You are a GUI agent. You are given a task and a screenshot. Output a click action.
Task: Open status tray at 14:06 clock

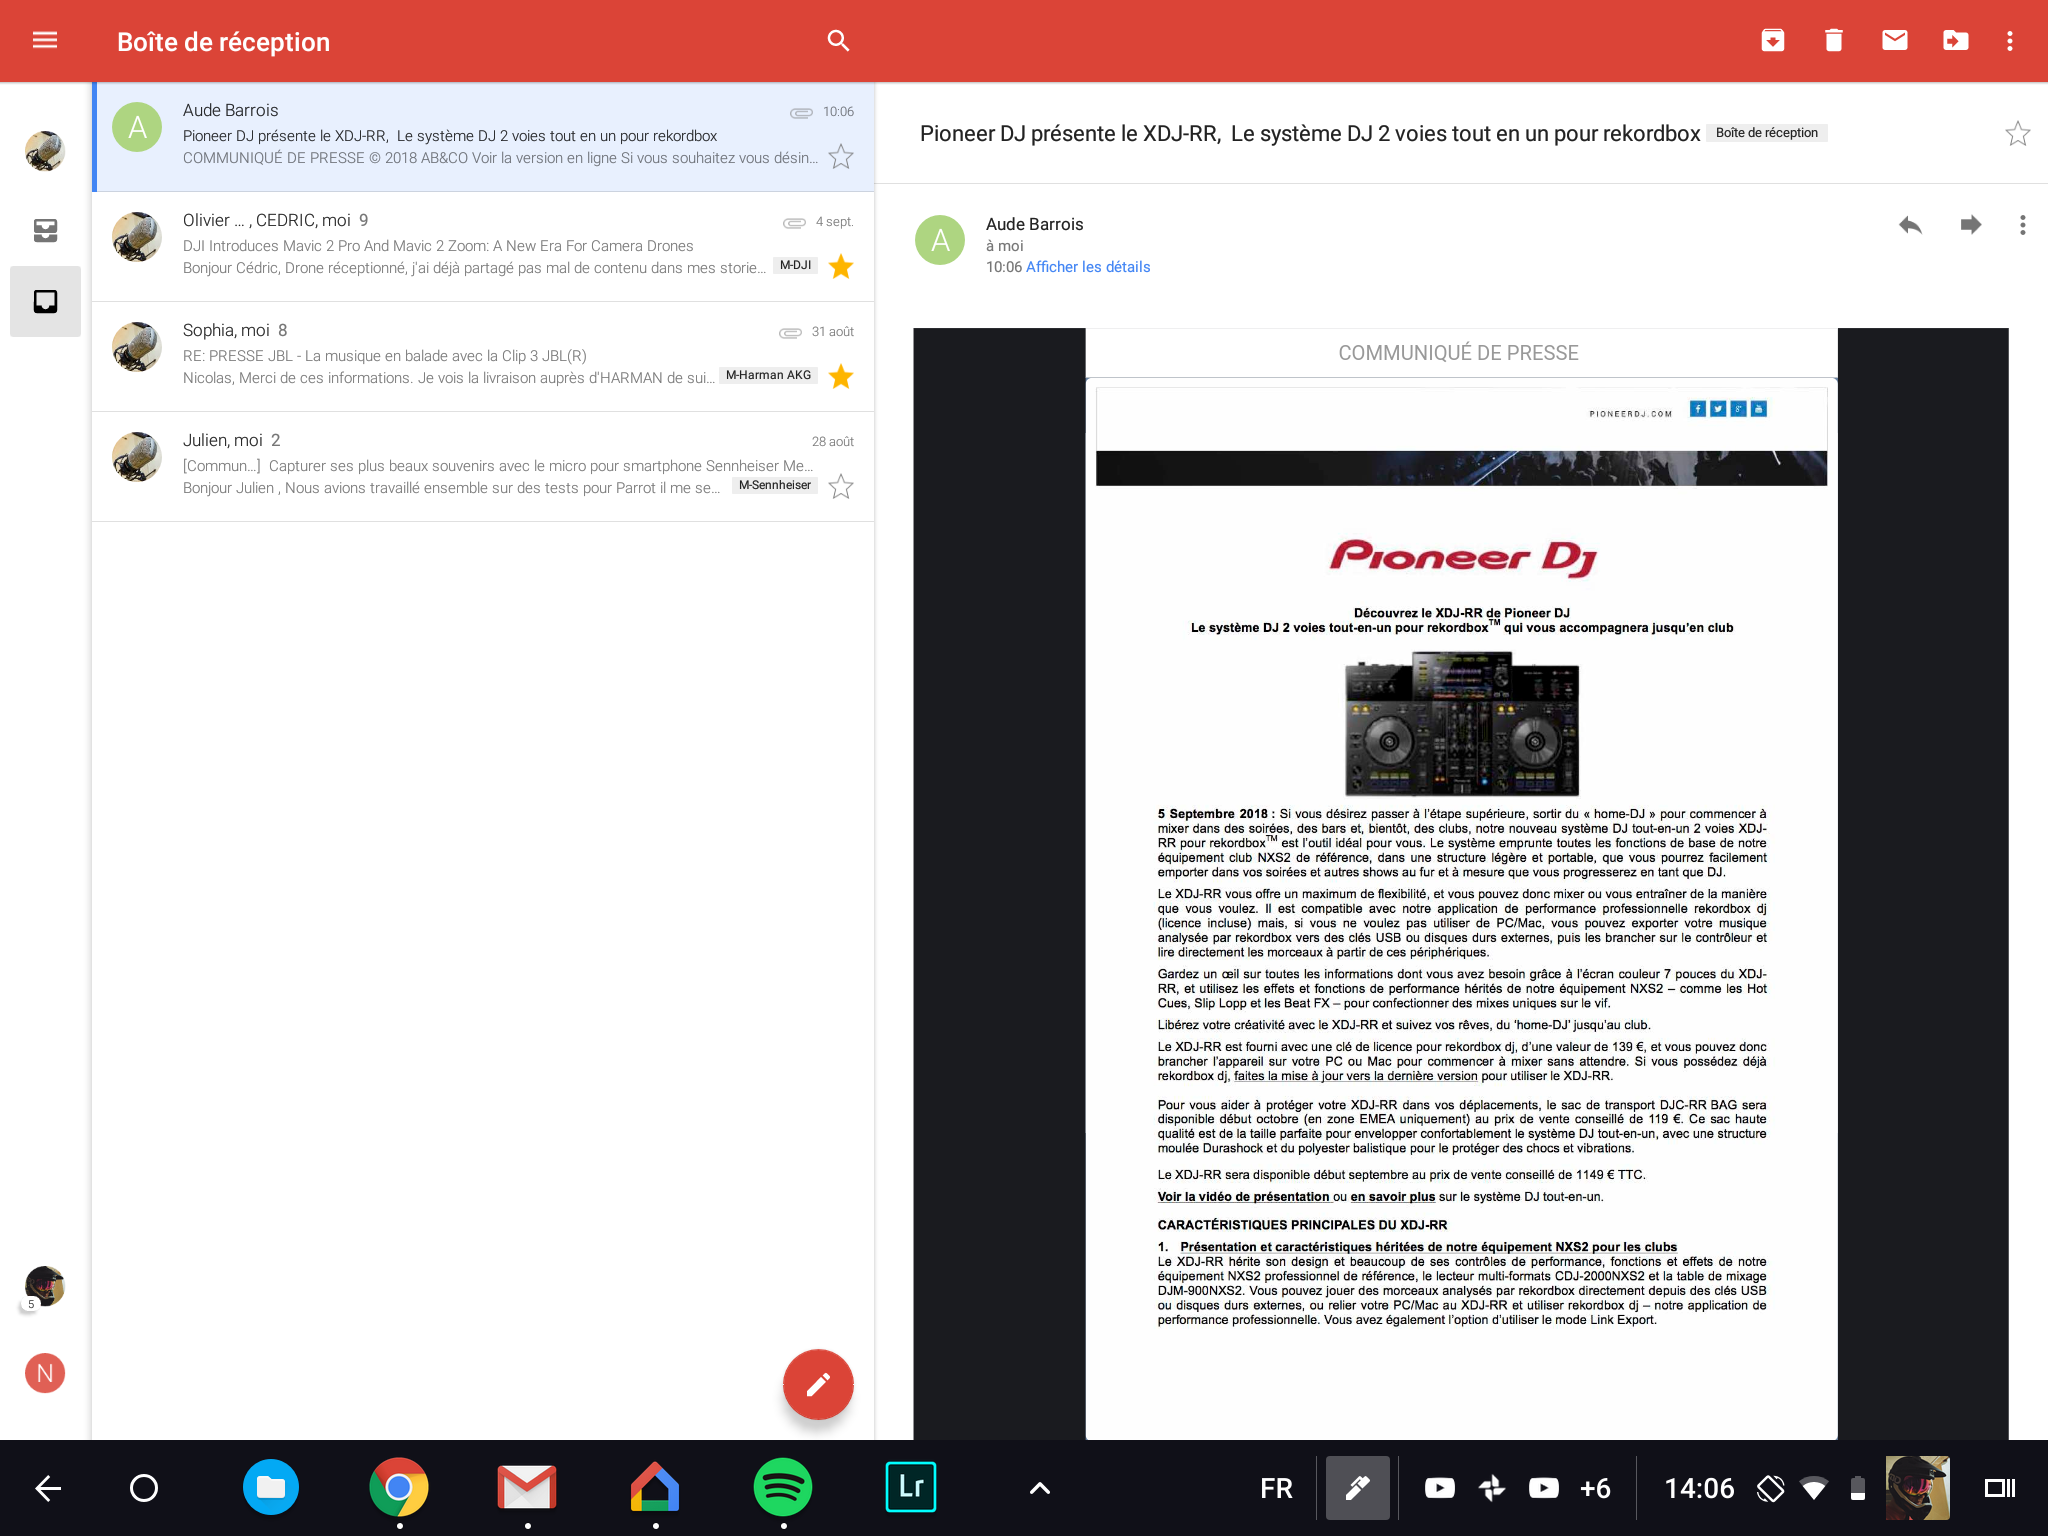1699,1488
